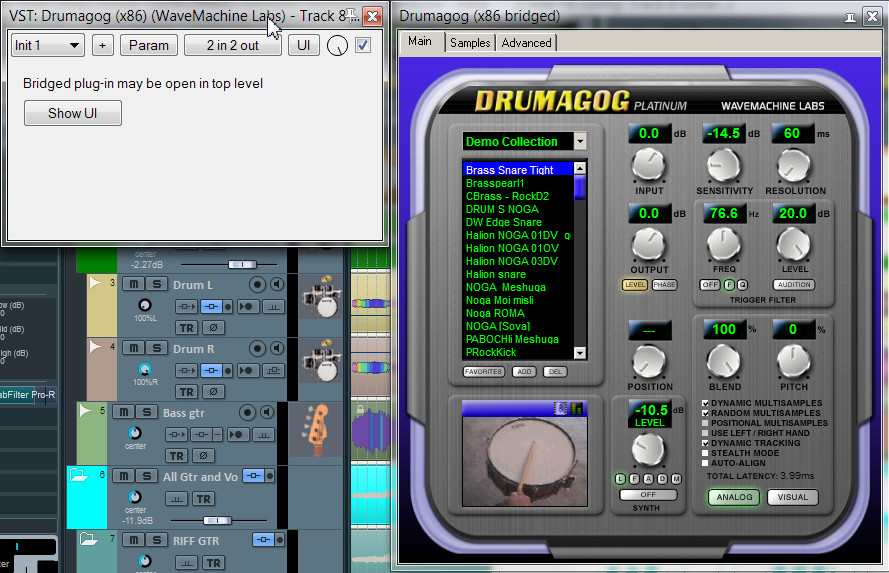Toggle input monitoring speaker on Drum L
889x573 pixels.
(x=277, y=284)
